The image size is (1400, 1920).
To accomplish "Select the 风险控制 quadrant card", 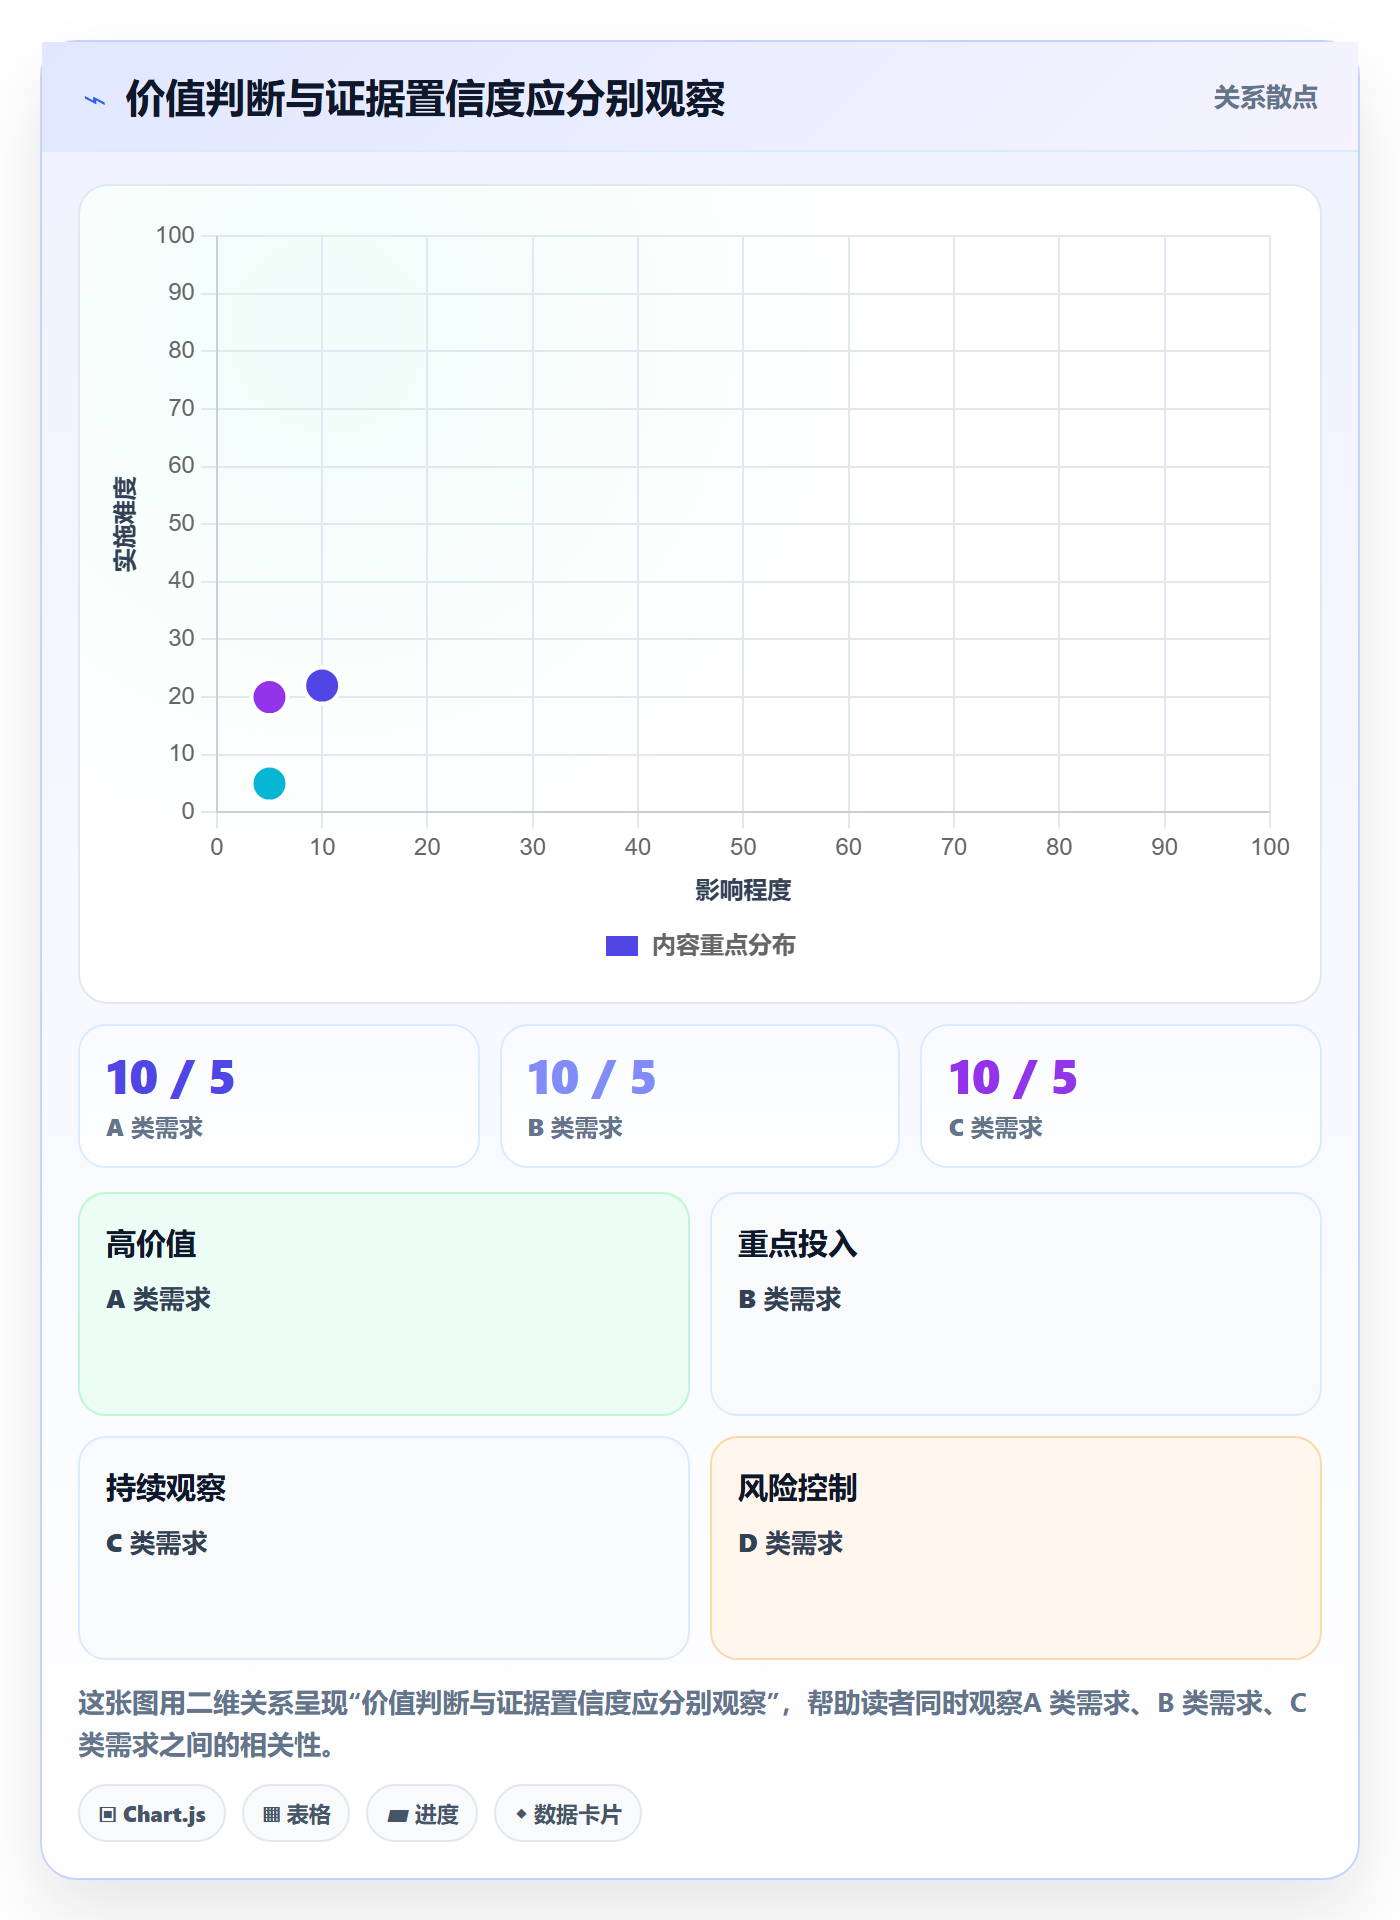I will click(1016, 1548).
